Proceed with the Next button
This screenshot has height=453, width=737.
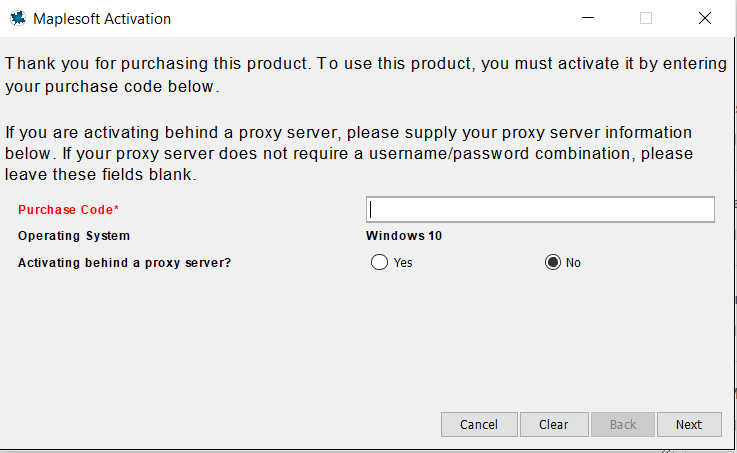[688, 424]
